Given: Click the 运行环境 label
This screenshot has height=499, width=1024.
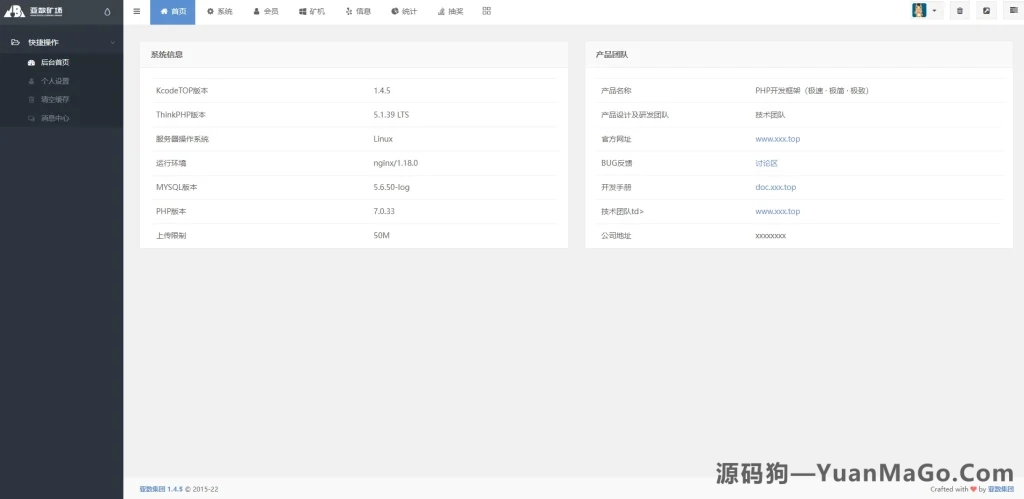Looking at the screenshot, I should pyautogui.click(x=171, y=163).
